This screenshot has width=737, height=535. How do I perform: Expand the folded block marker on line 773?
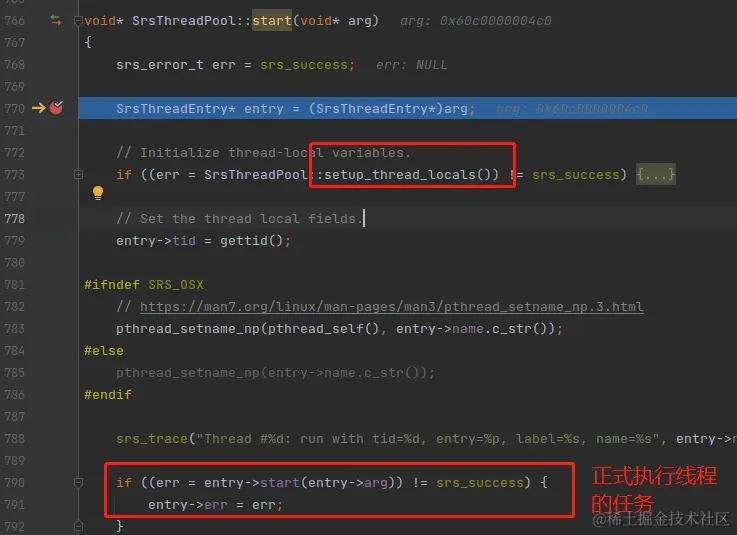(x=78, y=174)
